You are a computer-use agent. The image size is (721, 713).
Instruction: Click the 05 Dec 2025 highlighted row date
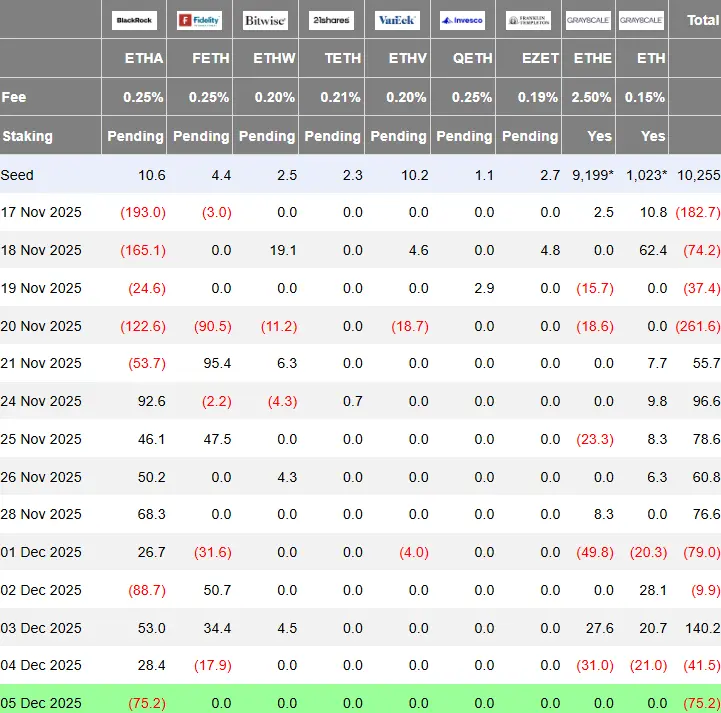[41, 703]
